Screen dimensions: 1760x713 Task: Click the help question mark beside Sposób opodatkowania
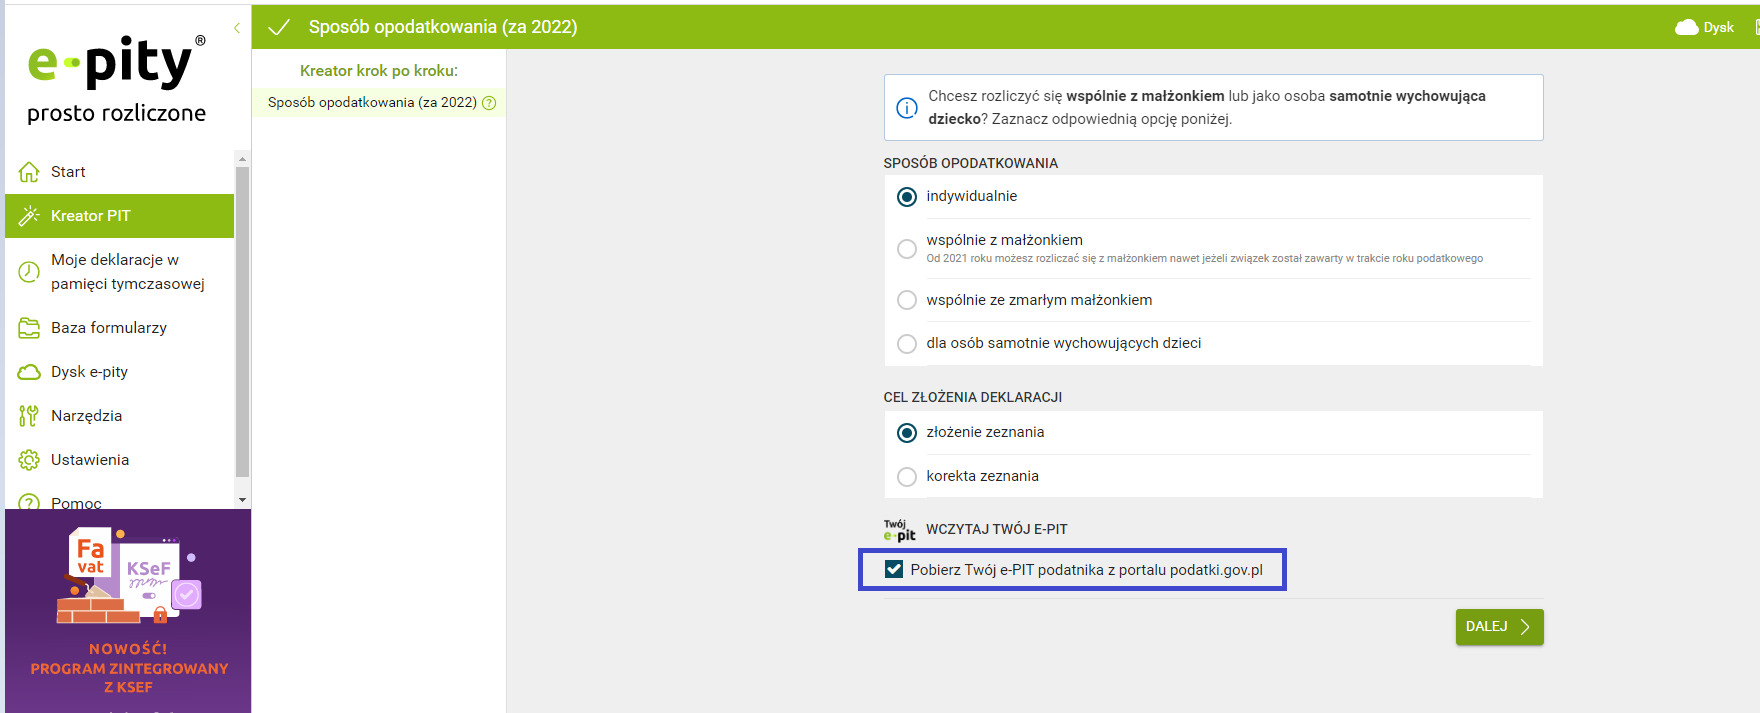489,103
